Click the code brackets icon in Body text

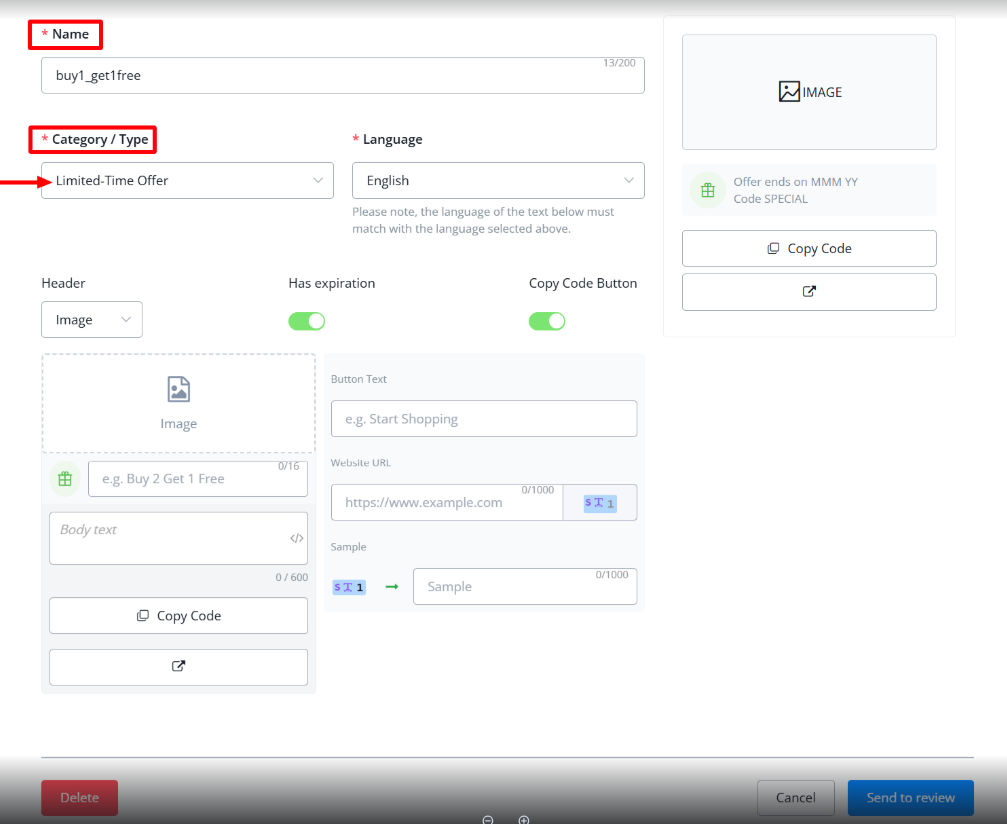296,538
